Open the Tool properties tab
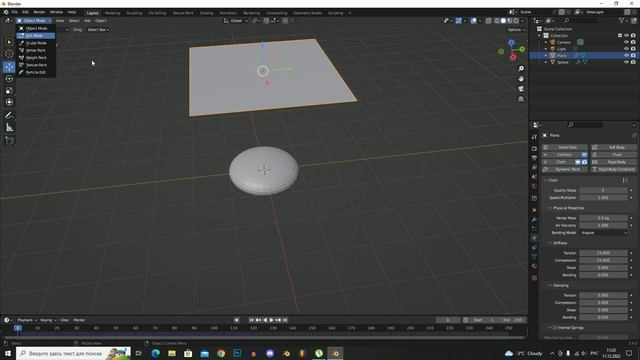Image resolution: width=640 pixels, height=360 pixels. coord(534,137)
